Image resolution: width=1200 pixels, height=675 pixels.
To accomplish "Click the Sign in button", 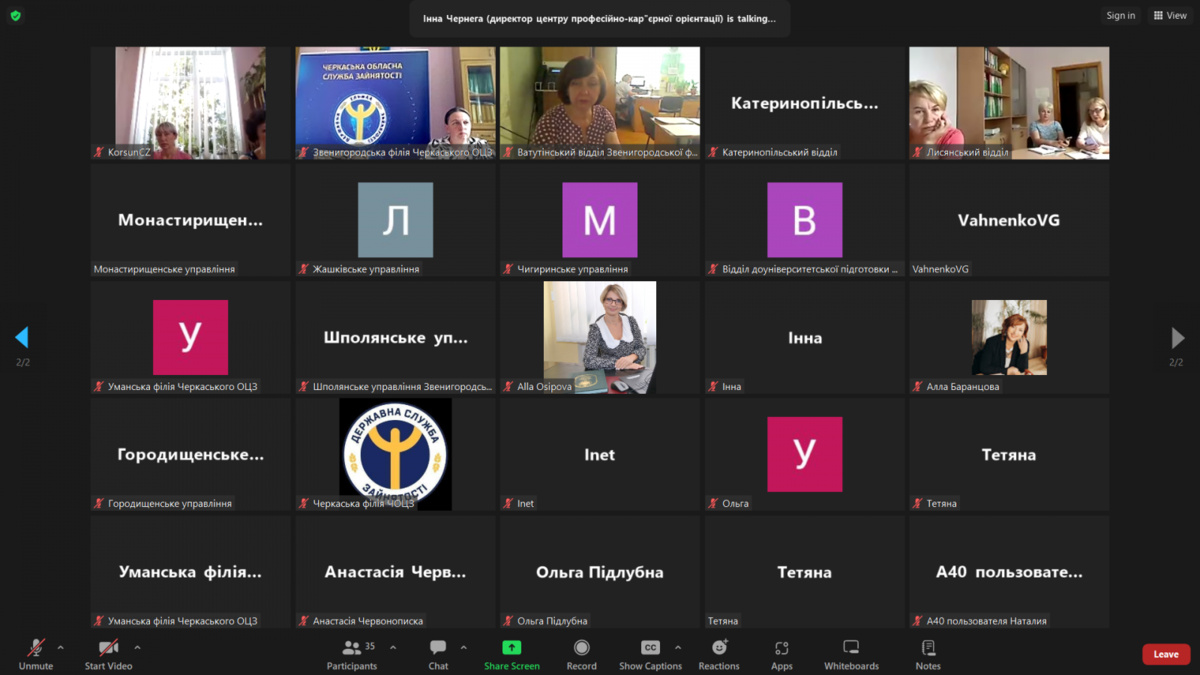I will click(x=1120, y=16).
